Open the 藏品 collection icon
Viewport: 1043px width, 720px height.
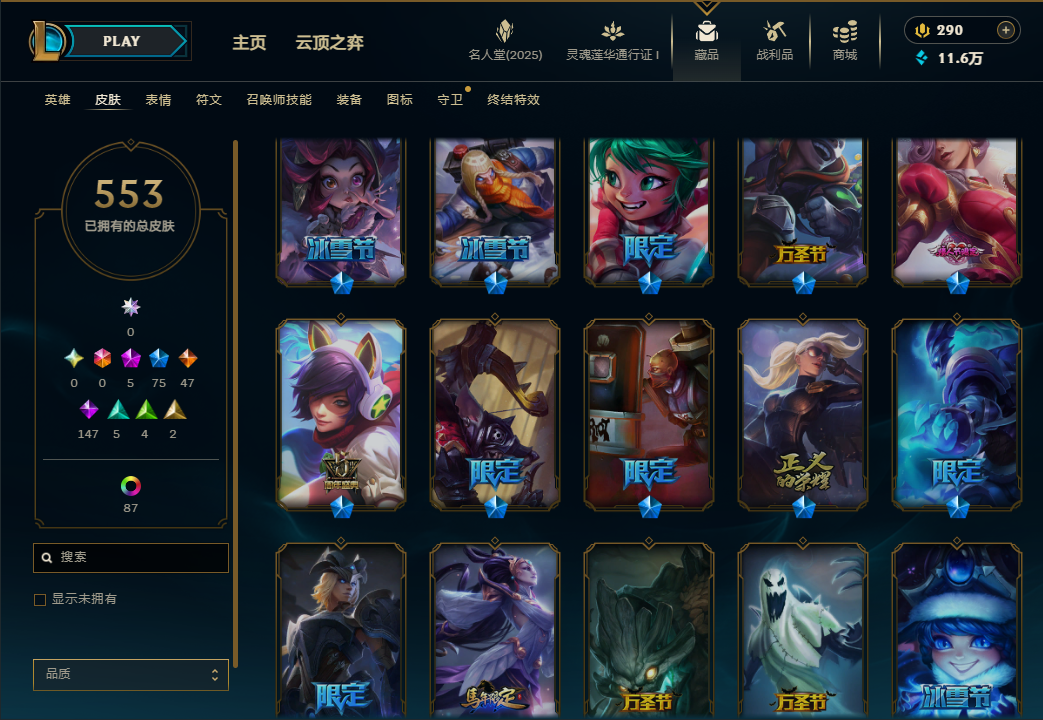pos(706,31)
